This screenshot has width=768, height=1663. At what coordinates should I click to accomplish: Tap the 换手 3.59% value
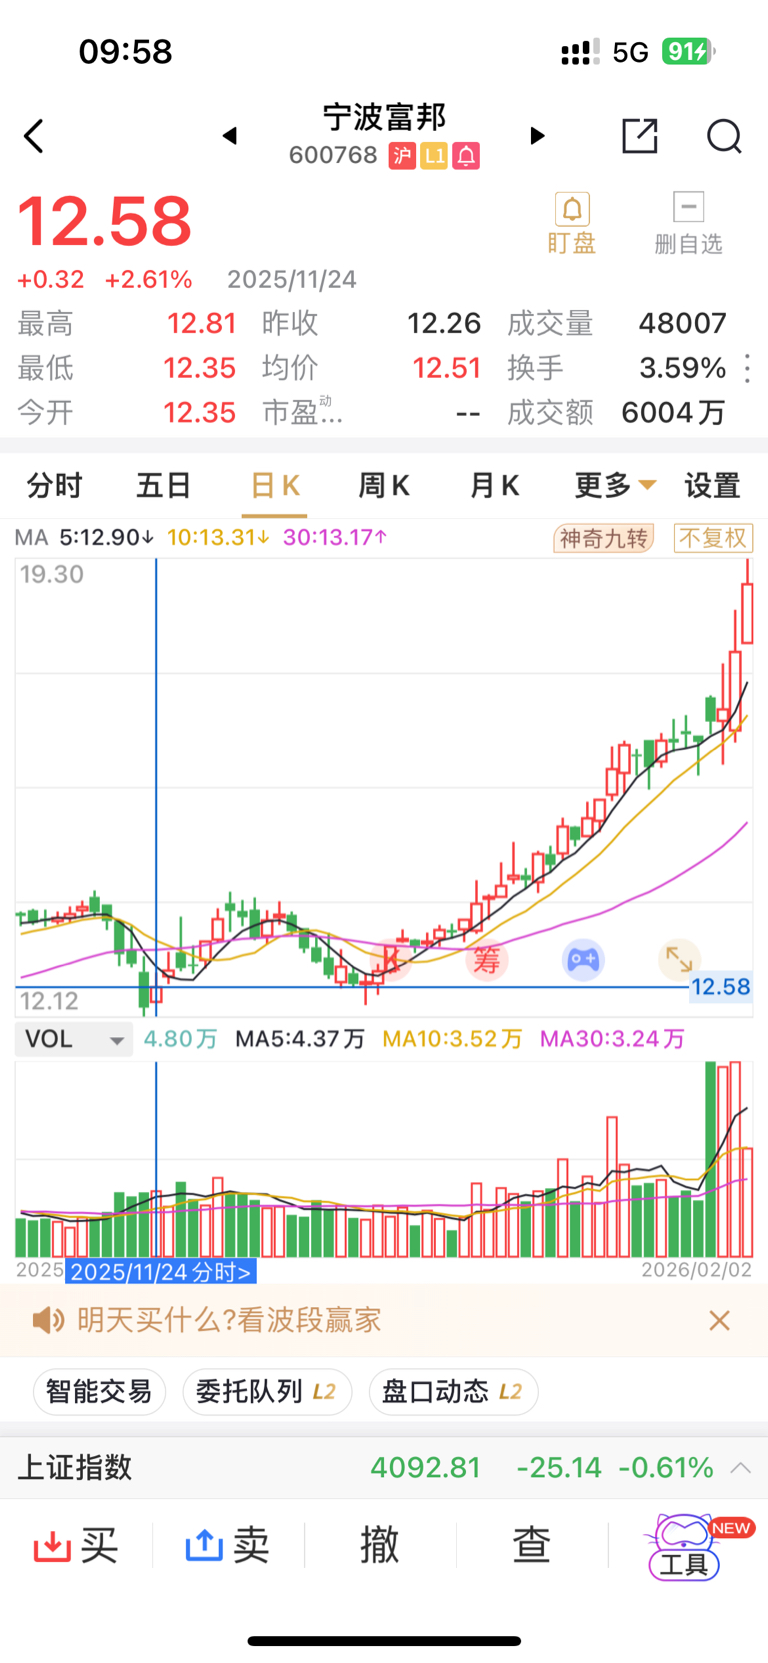click(682, 368)
